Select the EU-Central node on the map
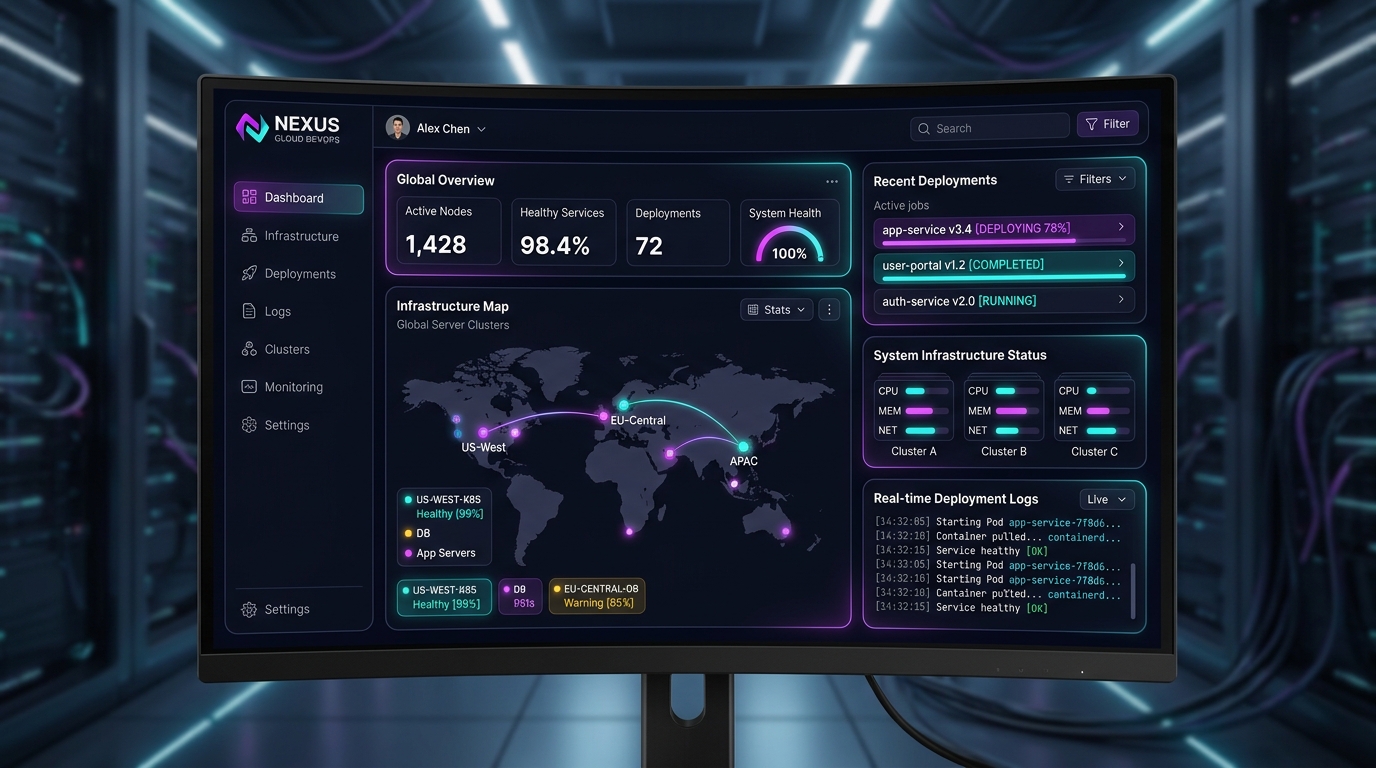This screenshot has height=768, width=1376. [623, 405]
